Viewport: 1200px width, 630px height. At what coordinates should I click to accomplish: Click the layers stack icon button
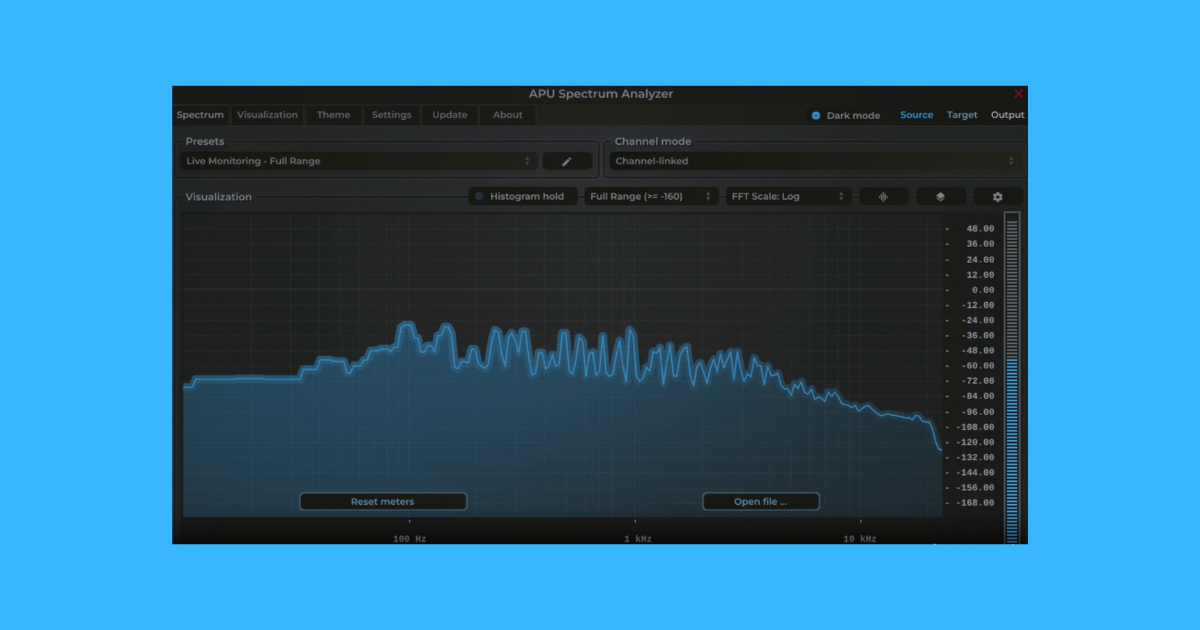coord(941,197)
